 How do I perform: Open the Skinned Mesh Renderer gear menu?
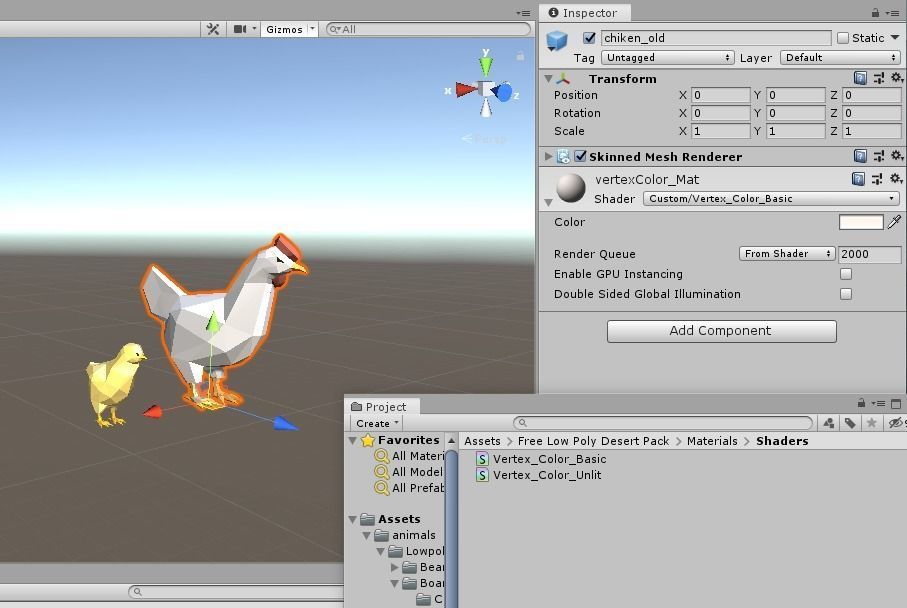pos(896,155)
